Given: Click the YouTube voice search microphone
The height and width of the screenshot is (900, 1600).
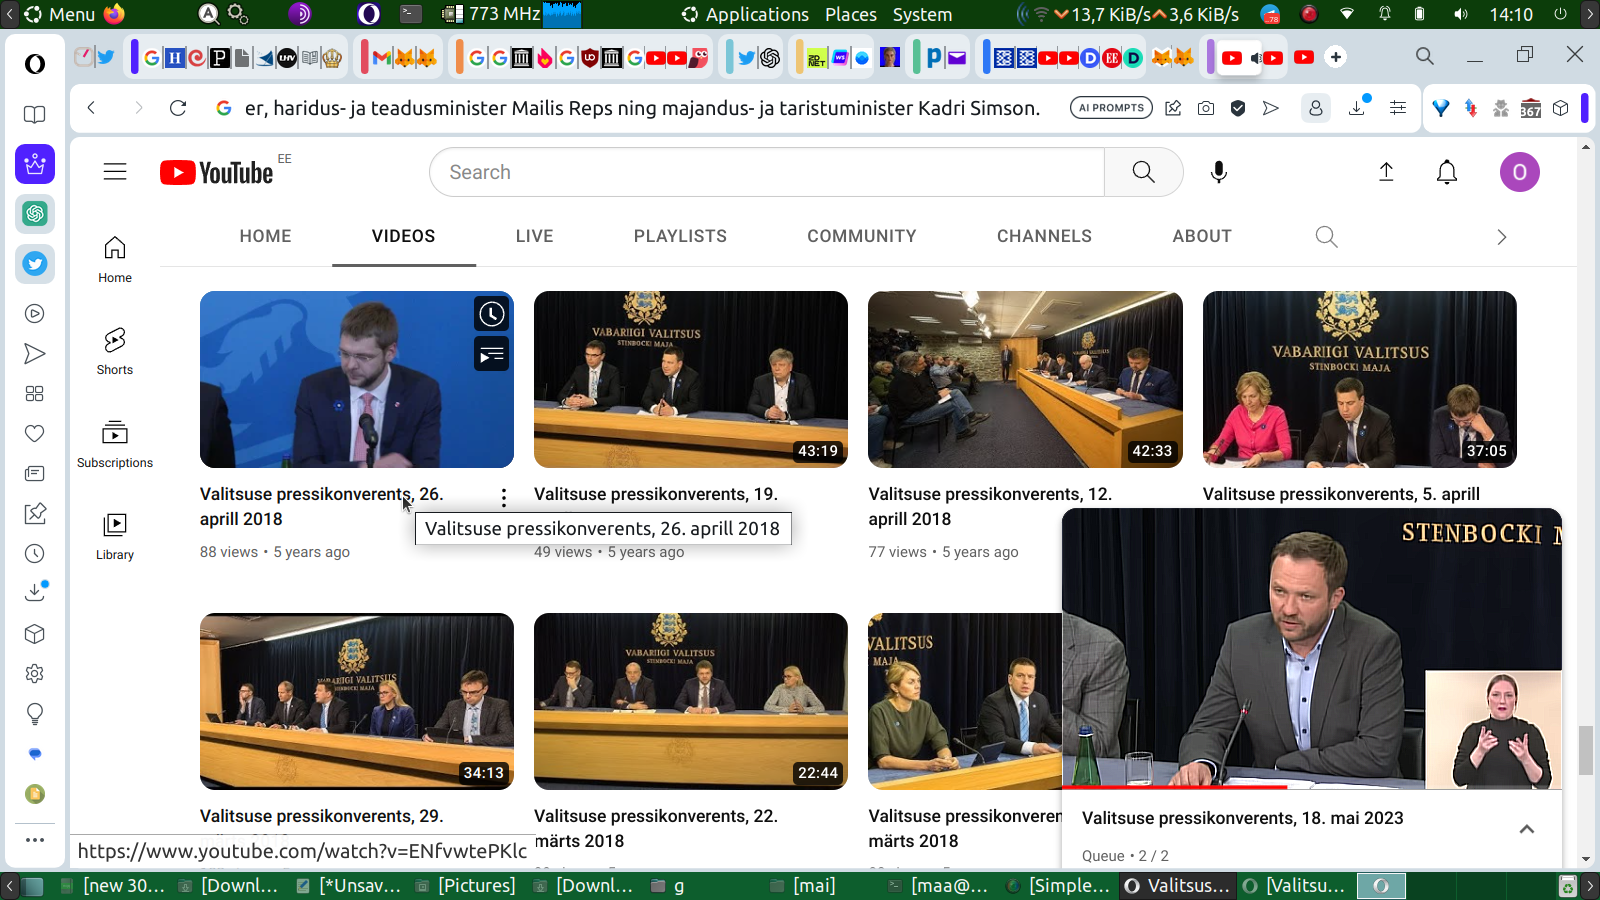Looking at the screenshot, I should click(x=1218, y=172).
